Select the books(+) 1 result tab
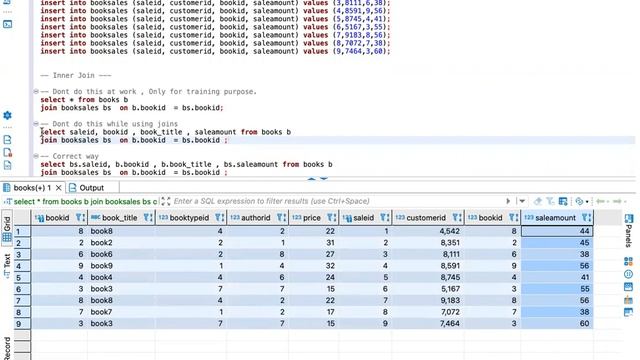Image resolution: width=640 pixels, height=360 pixels. pyautogui.click(x=32, y=188)
